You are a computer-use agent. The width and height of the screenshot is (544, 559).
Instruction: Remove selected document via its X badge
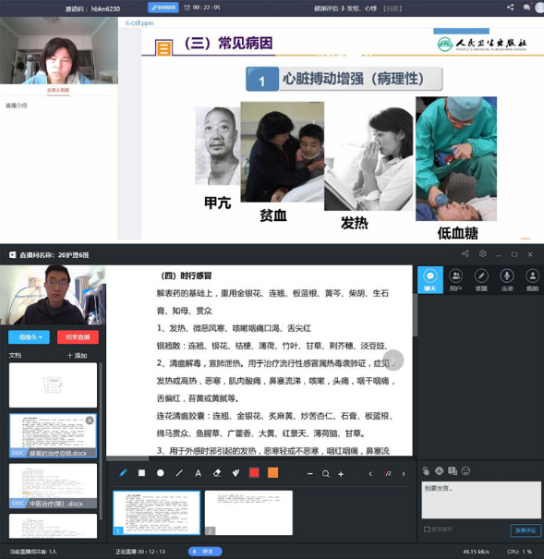[90, 420]
